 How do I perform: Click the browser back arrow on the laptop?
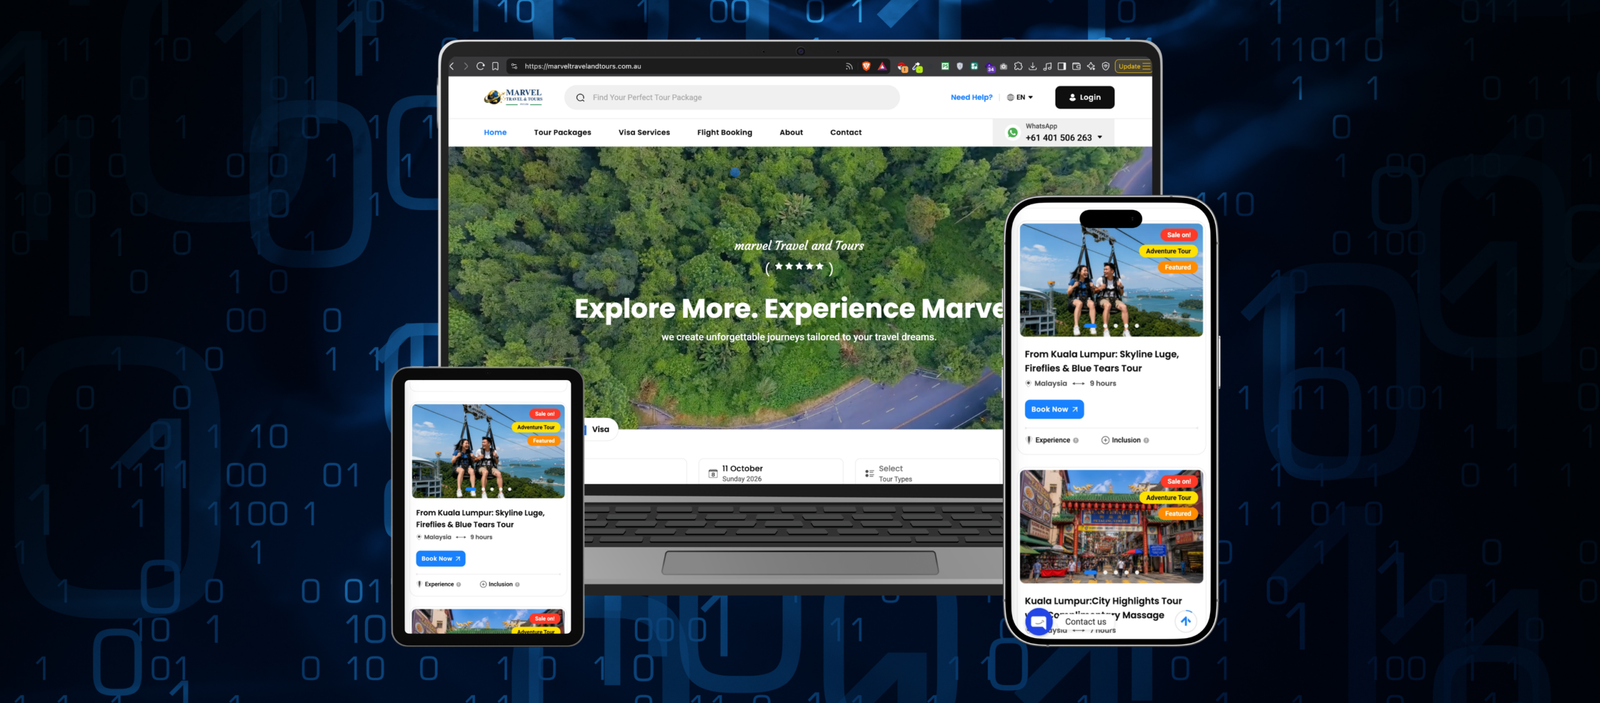(x=452, y=66)
